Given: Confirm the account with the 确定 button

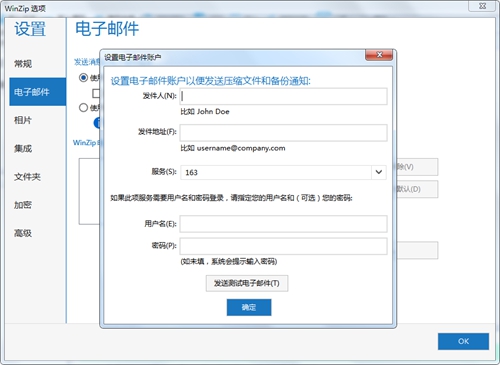Looking at the screenshot, I should click(249, 307).
